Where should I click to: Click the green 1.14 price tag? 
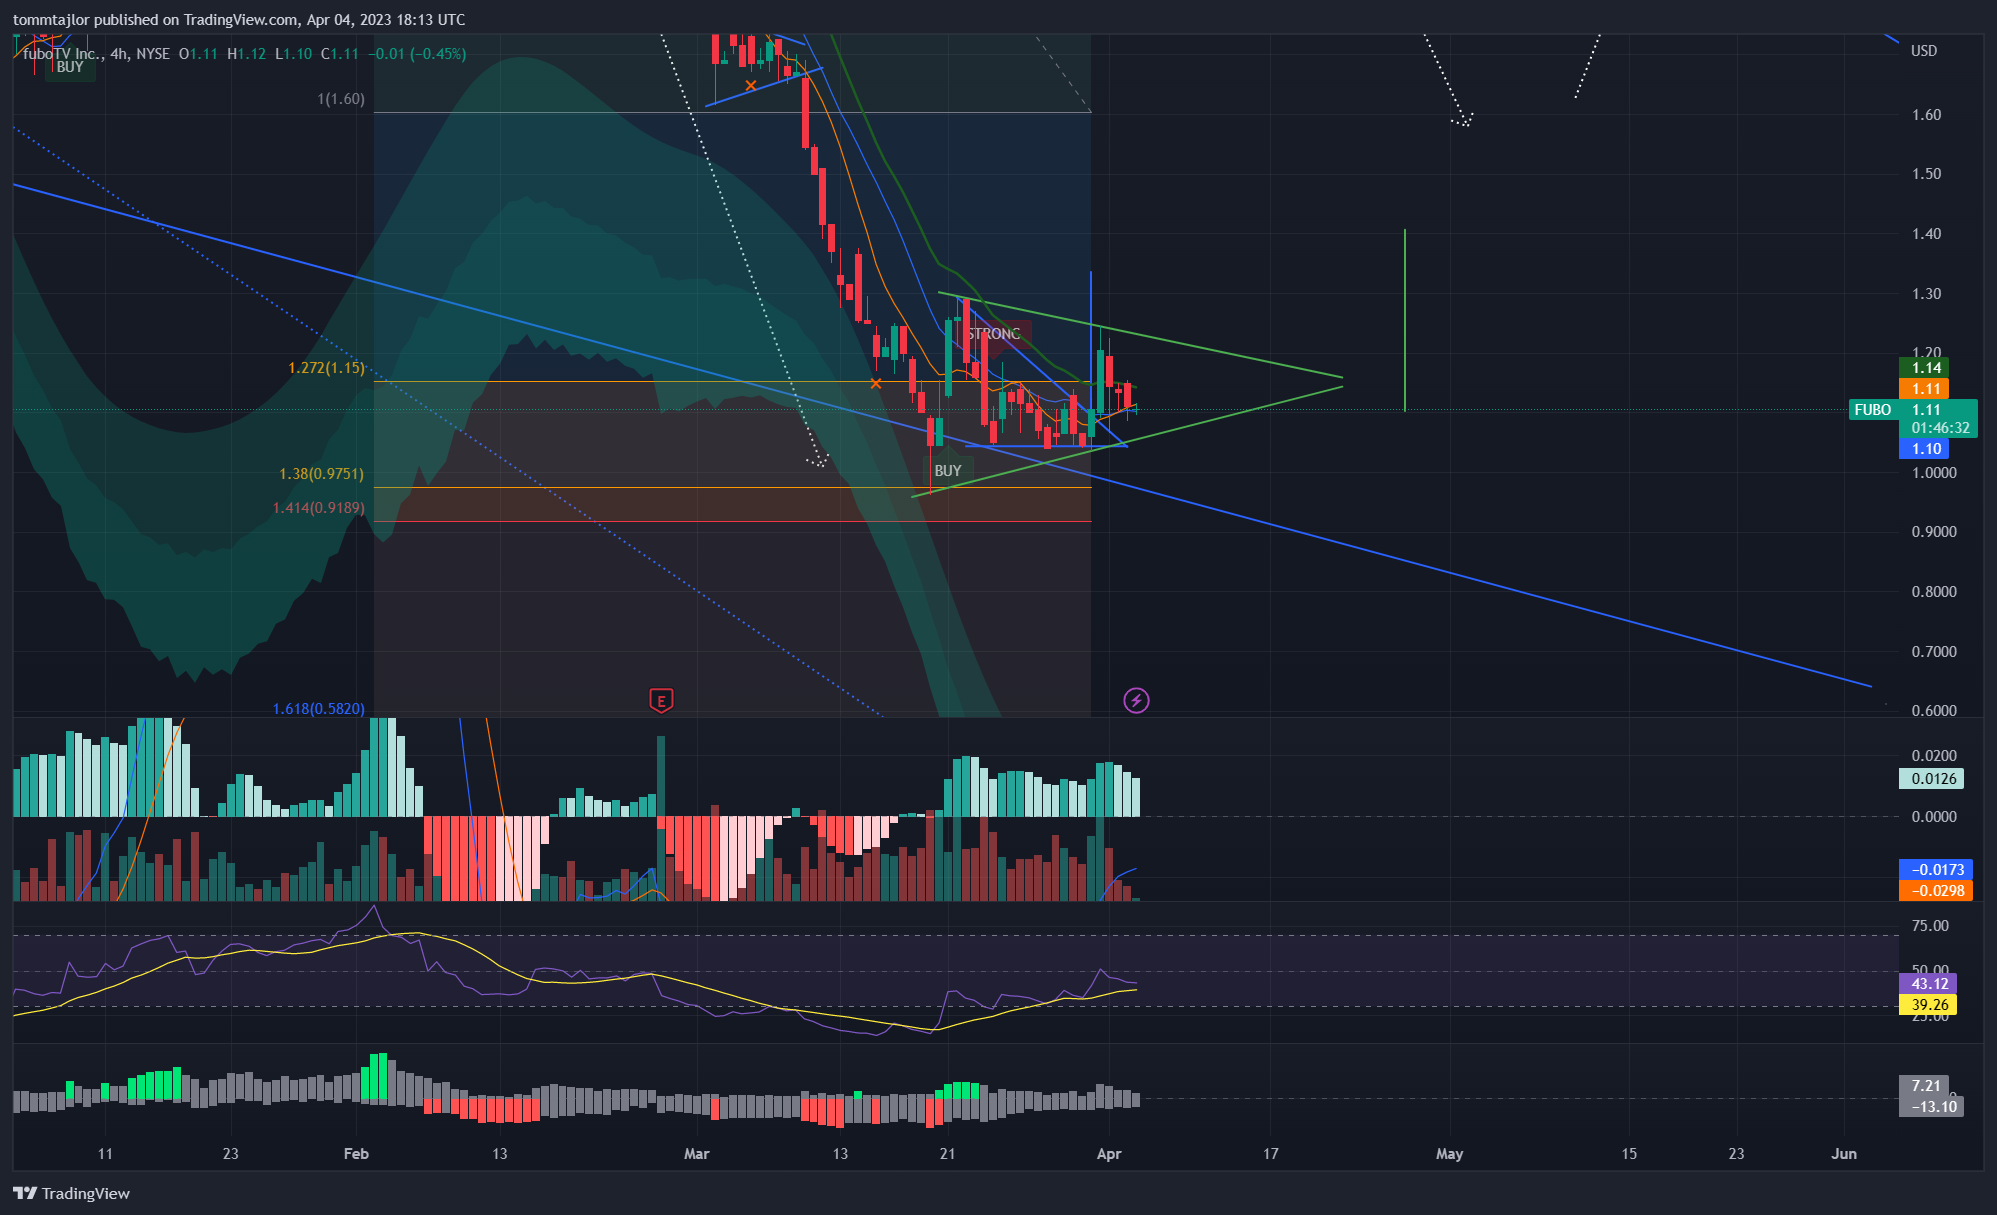coord(1925,368)
